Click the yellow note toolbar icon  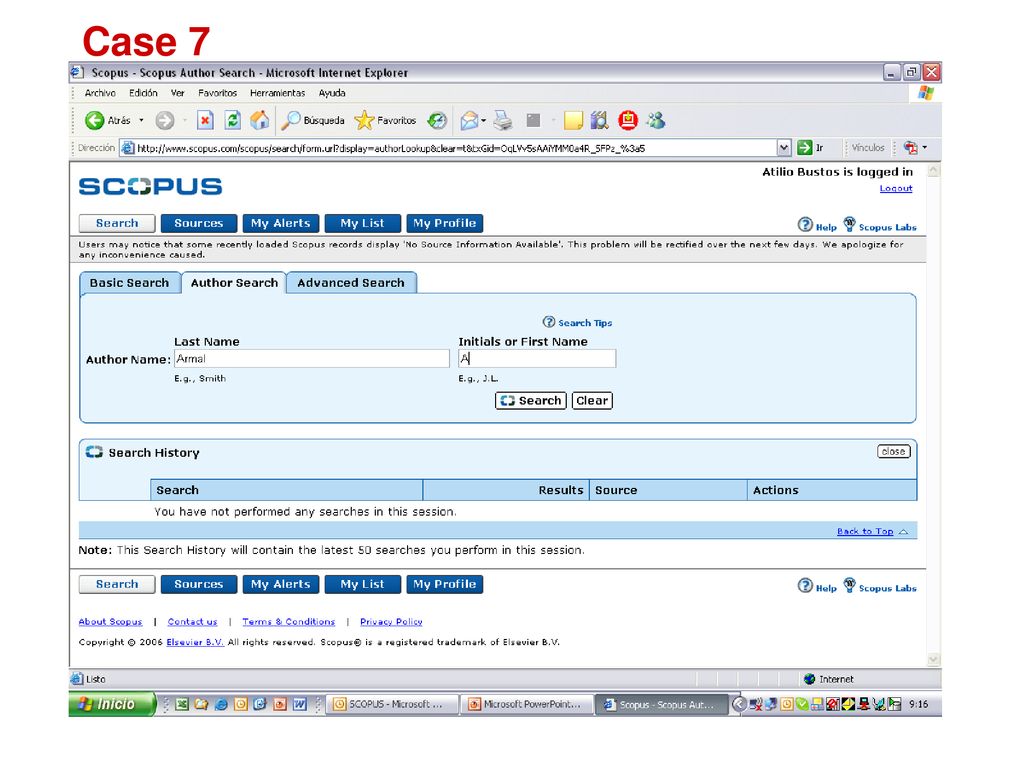point(573,120)
